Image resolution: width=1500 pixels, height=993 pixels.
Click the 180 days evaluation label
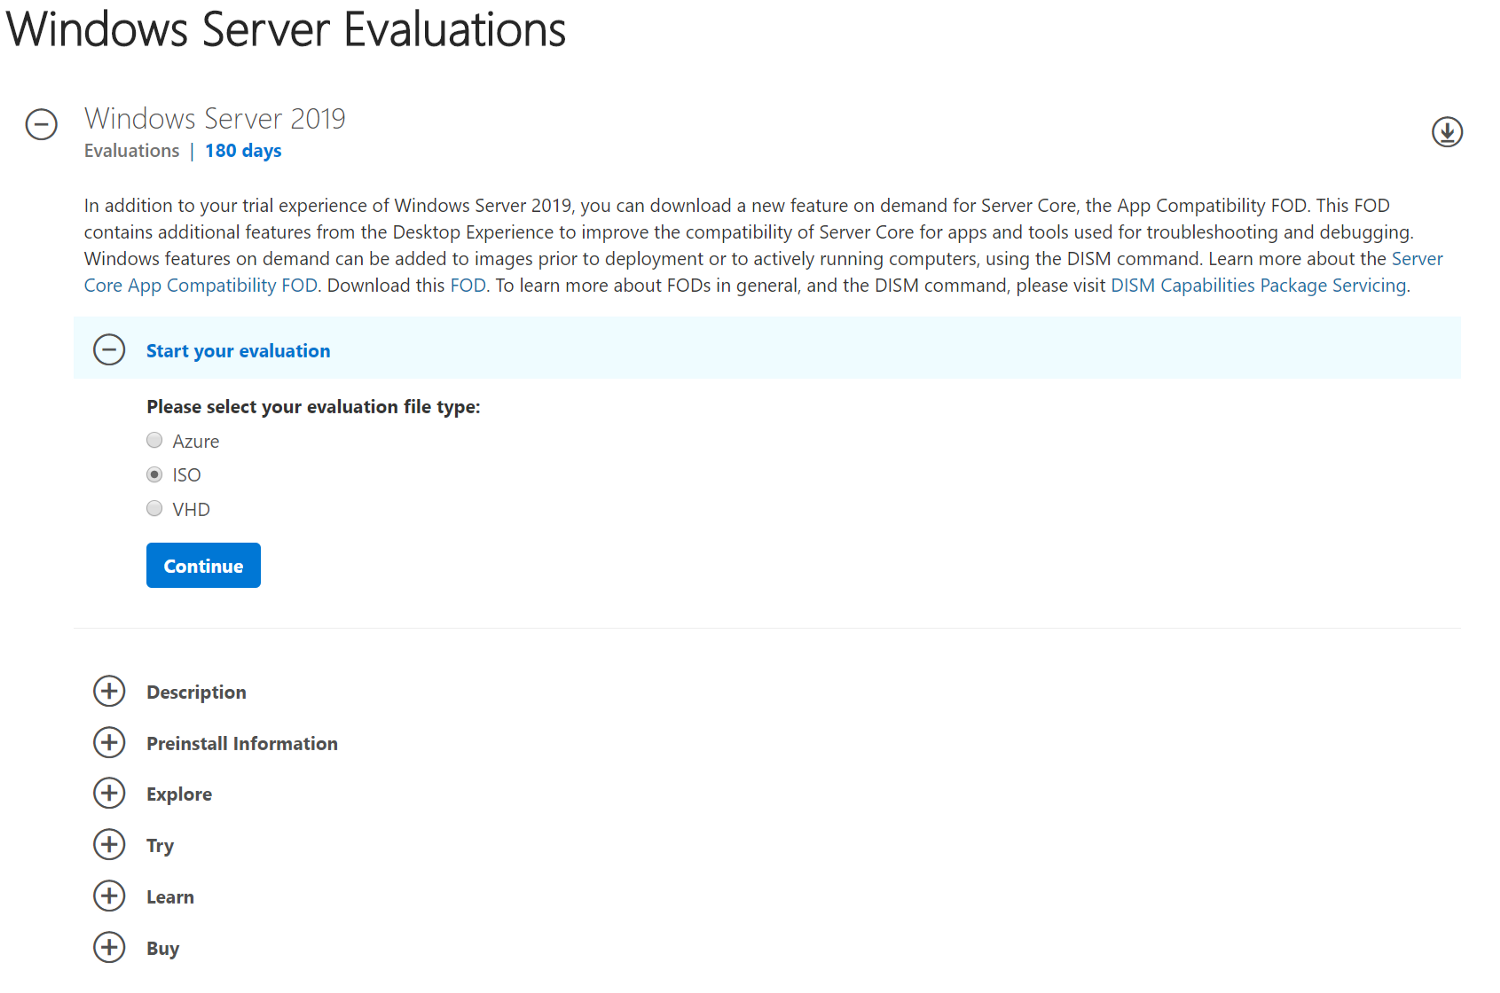click(243, 151)
